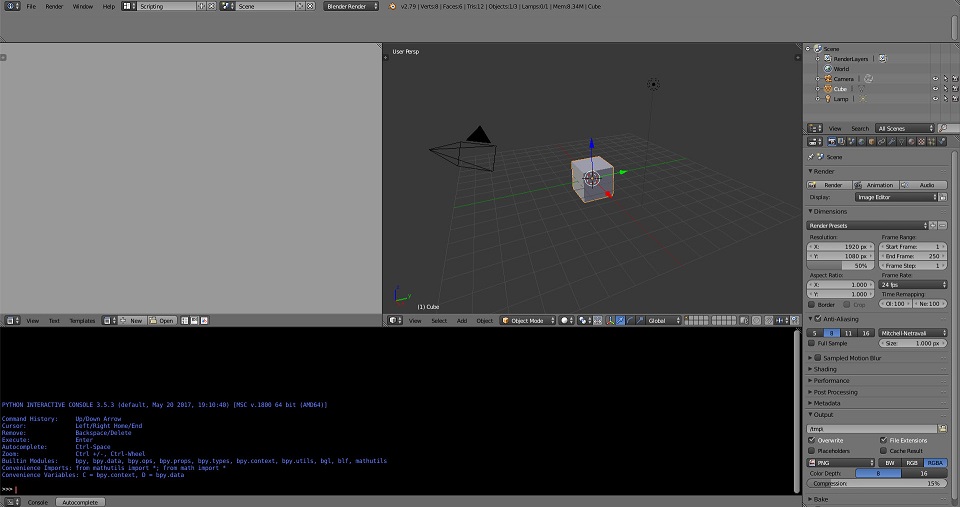Open the World properties tab icon
960x507 pixels.
tap(861, 141)
